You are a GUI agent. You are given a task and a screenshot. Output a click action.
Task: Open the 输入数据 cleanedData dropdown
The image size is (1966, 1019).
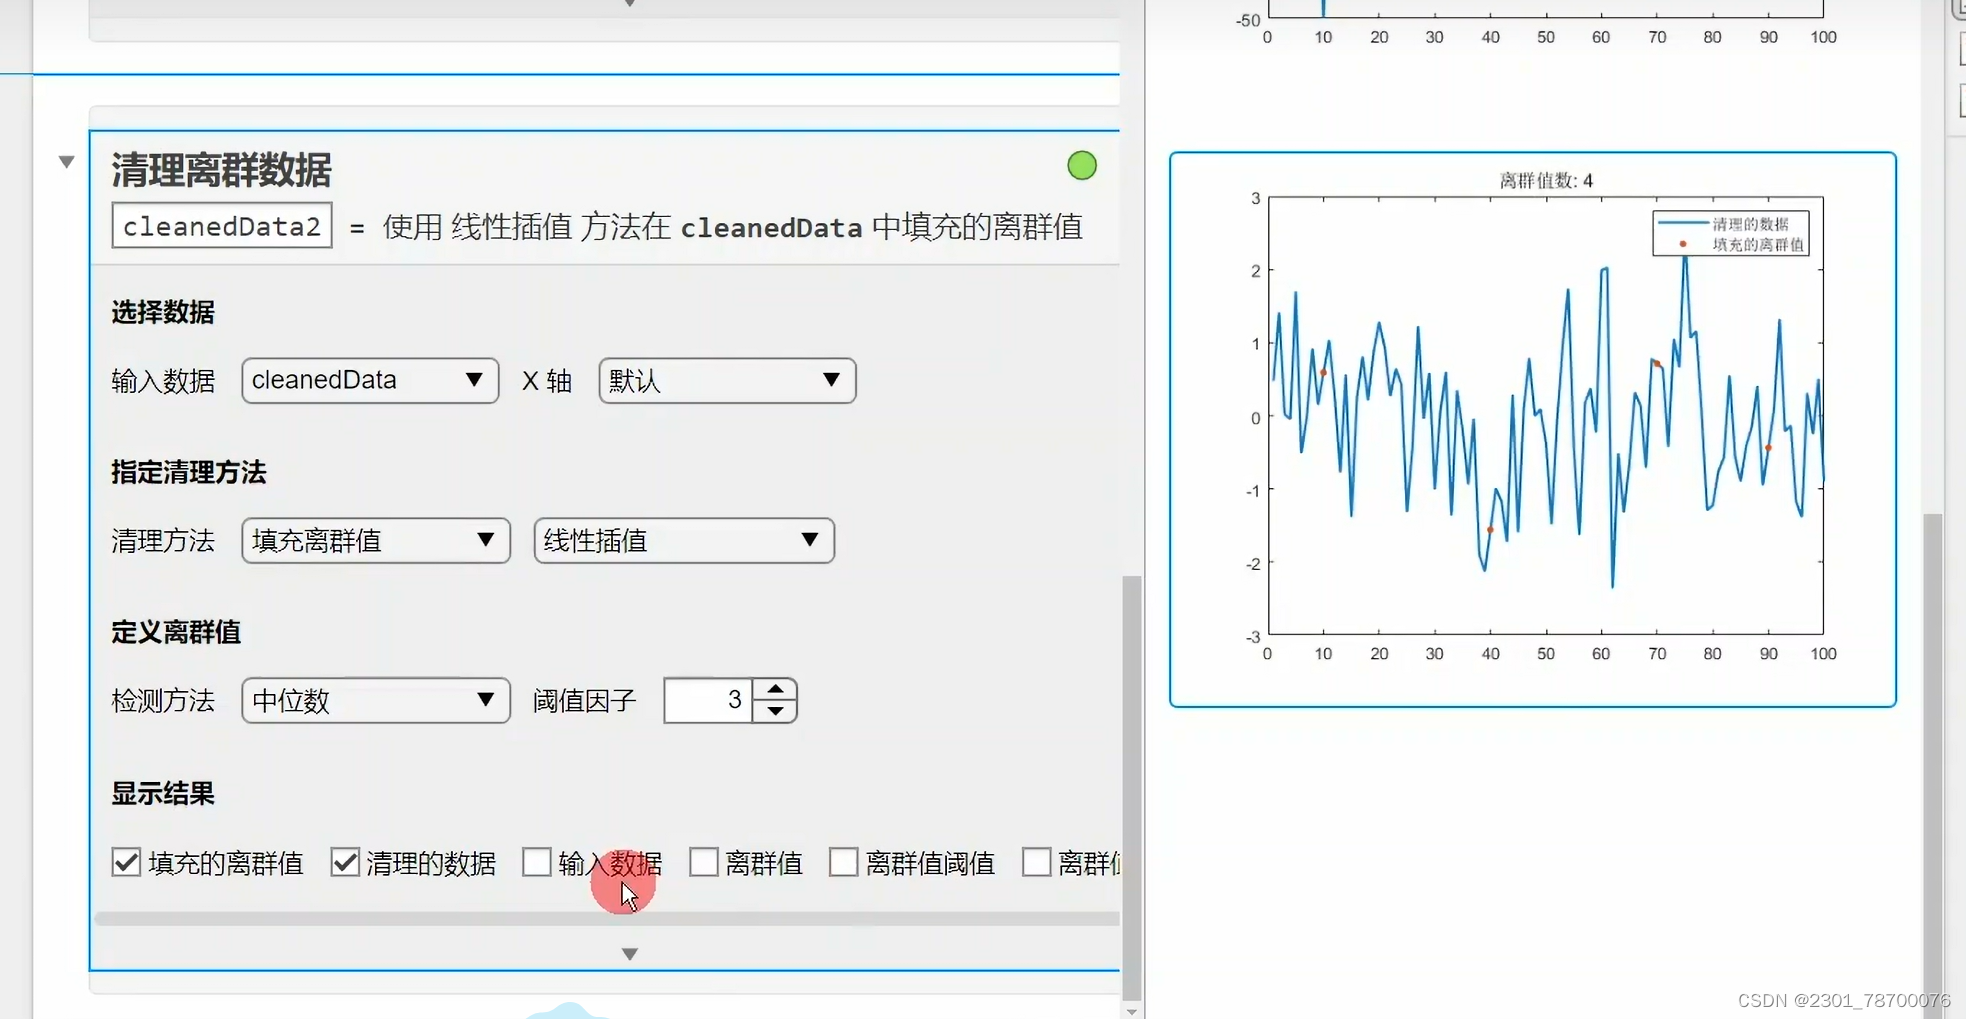370,380
